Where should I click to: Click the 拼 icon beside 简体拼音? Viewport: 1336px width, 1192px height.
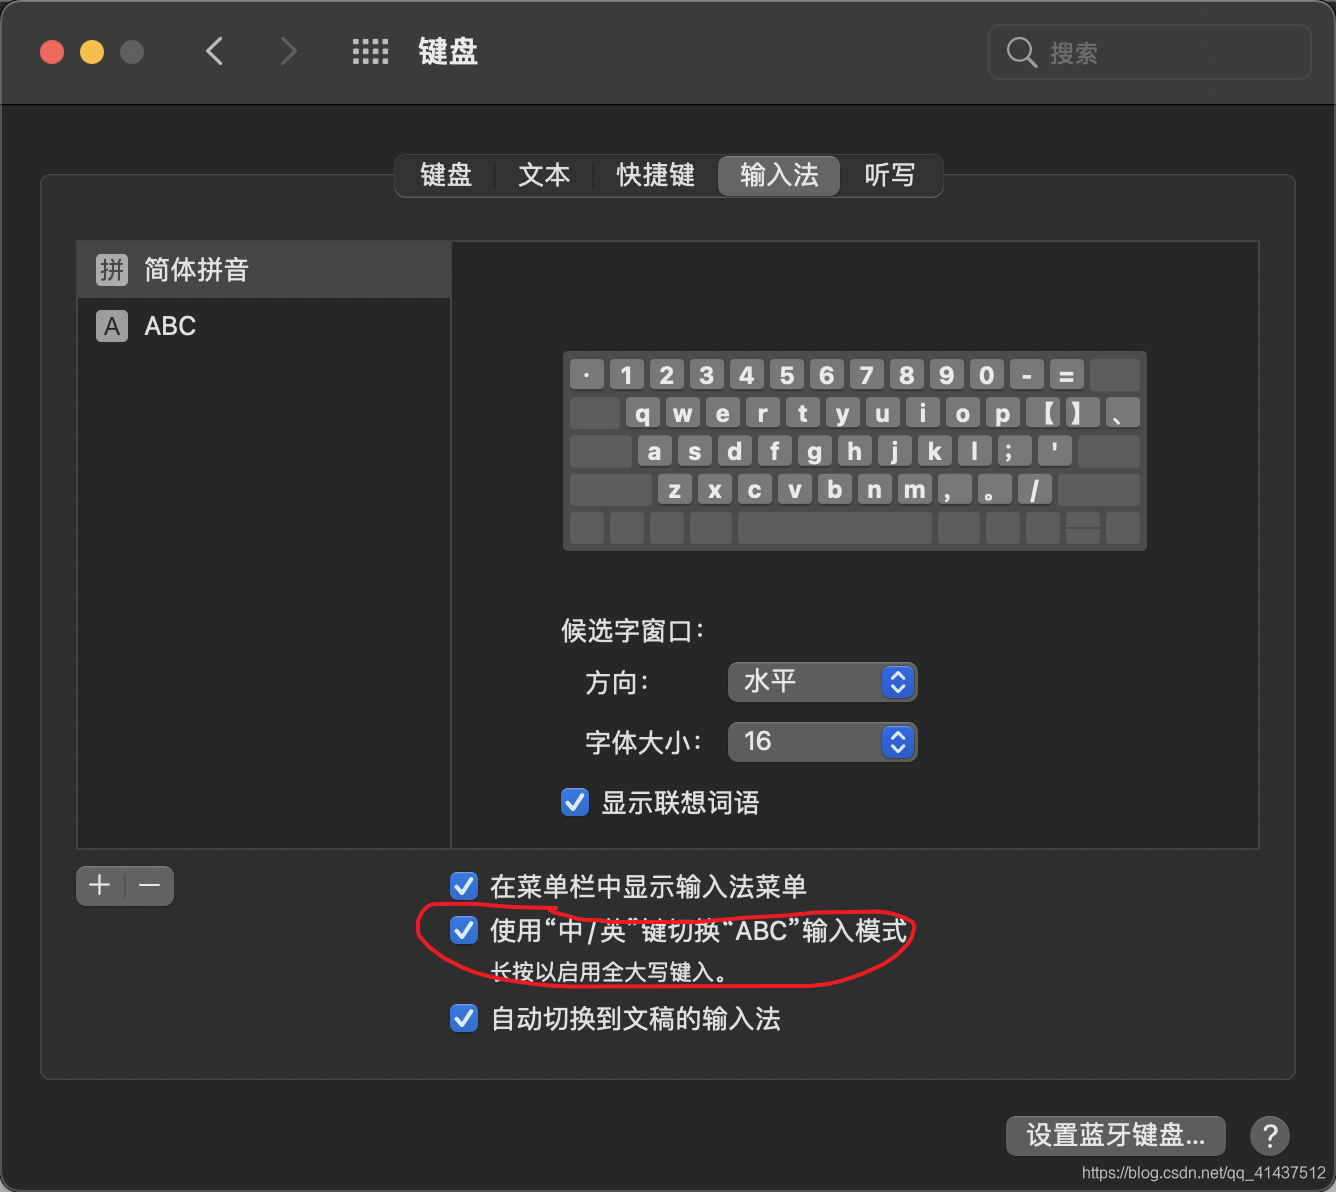[x=112, y=270]
